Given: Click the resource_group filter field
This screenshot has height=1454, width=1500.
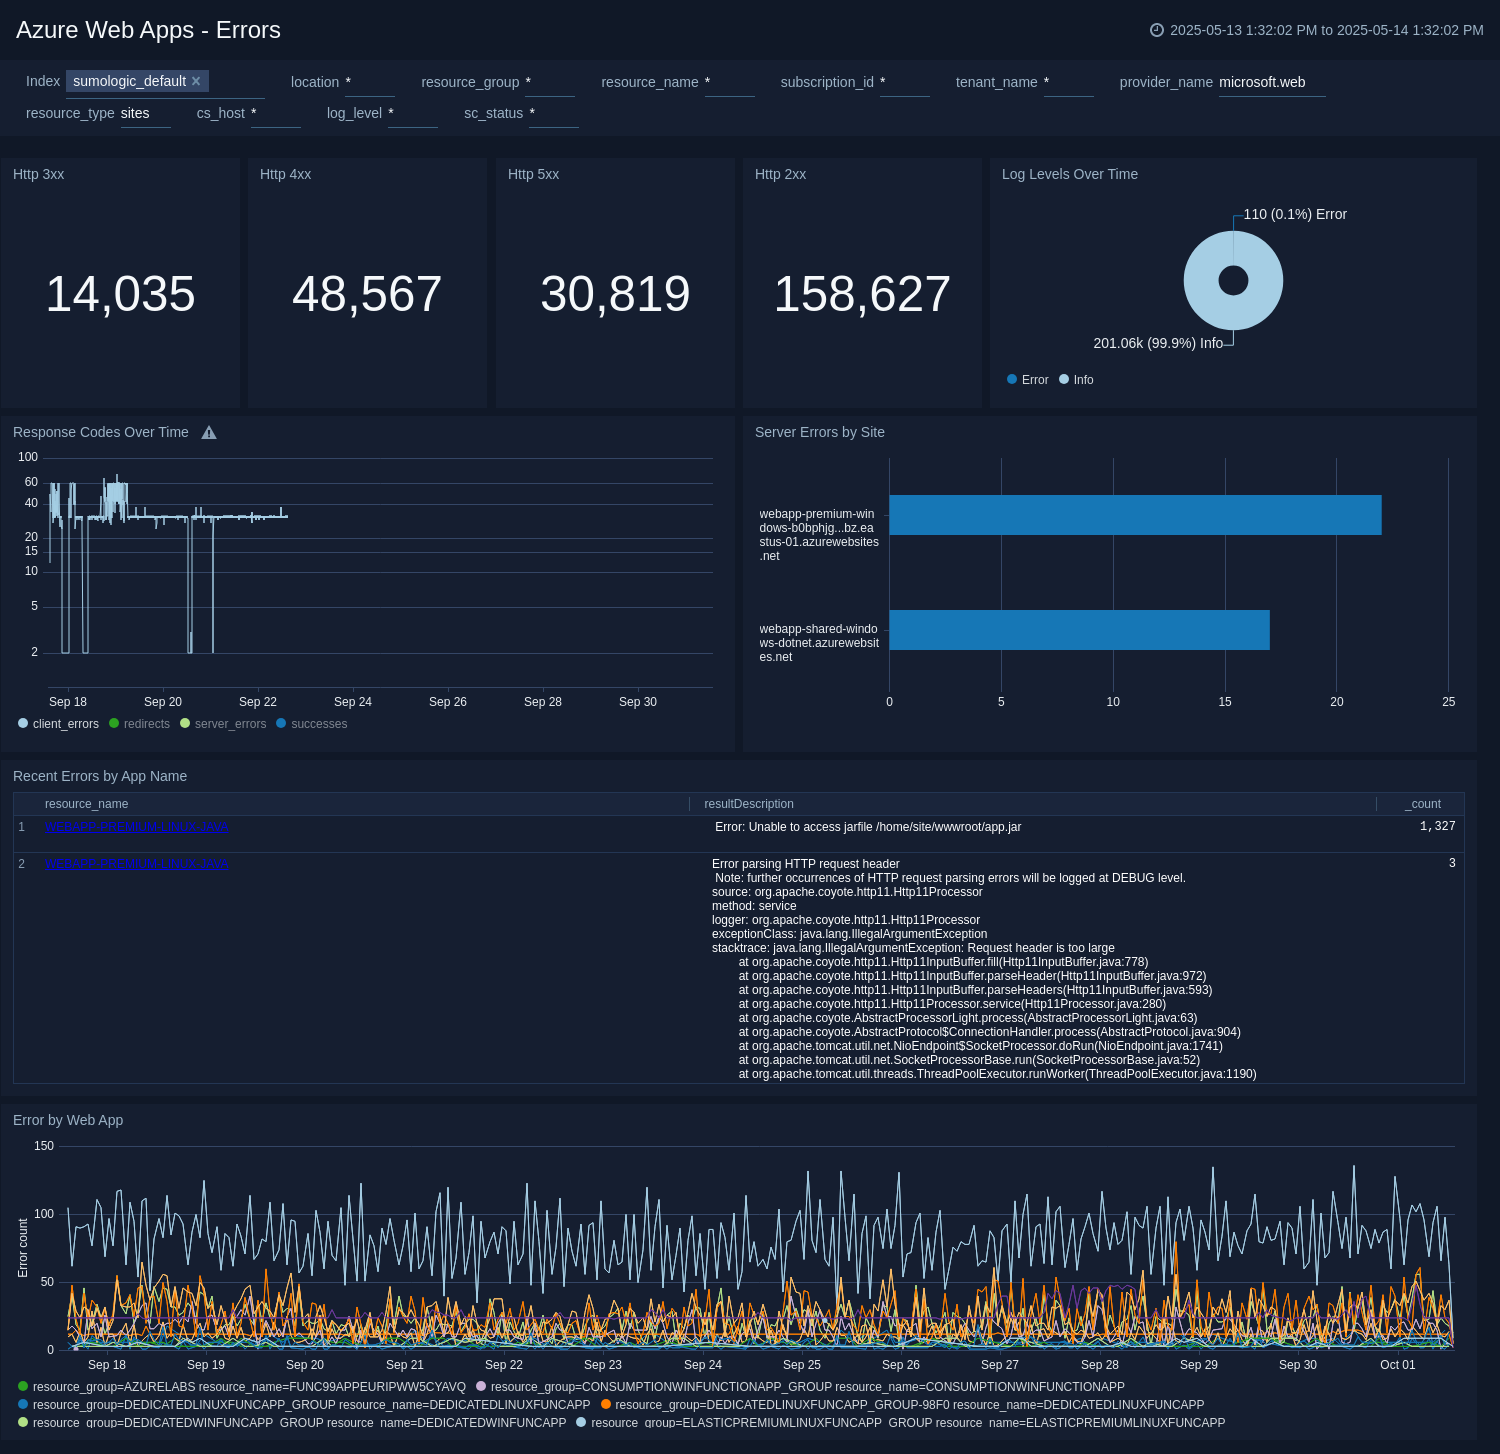Looking at the screenshot, I should [549, 83].
